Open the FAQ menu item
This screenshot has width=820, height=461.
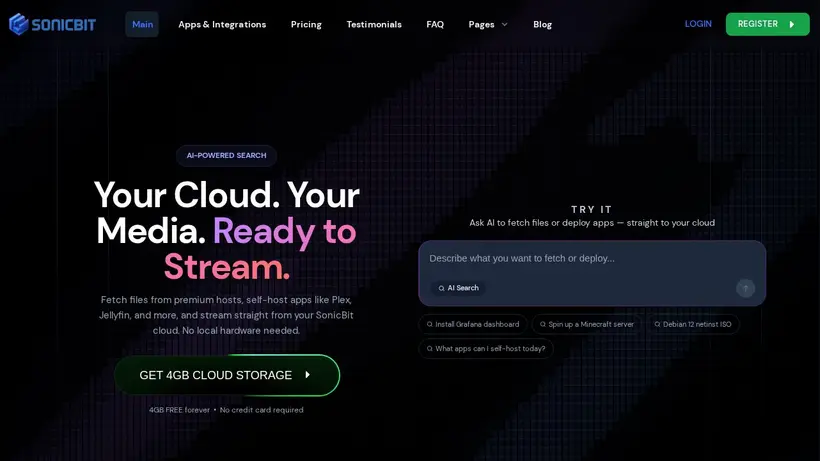tap(435, 25)
